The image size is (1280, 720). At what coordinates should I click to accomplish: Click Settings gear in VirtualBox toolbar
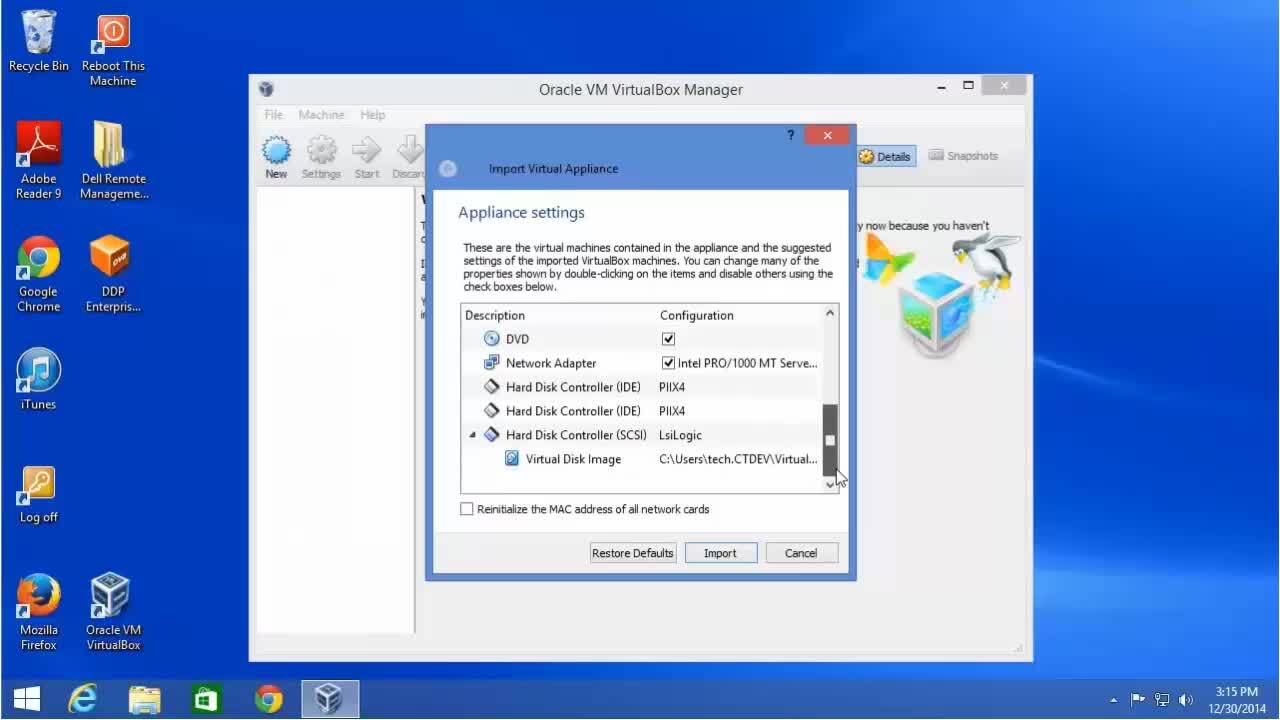click(321, 158)
